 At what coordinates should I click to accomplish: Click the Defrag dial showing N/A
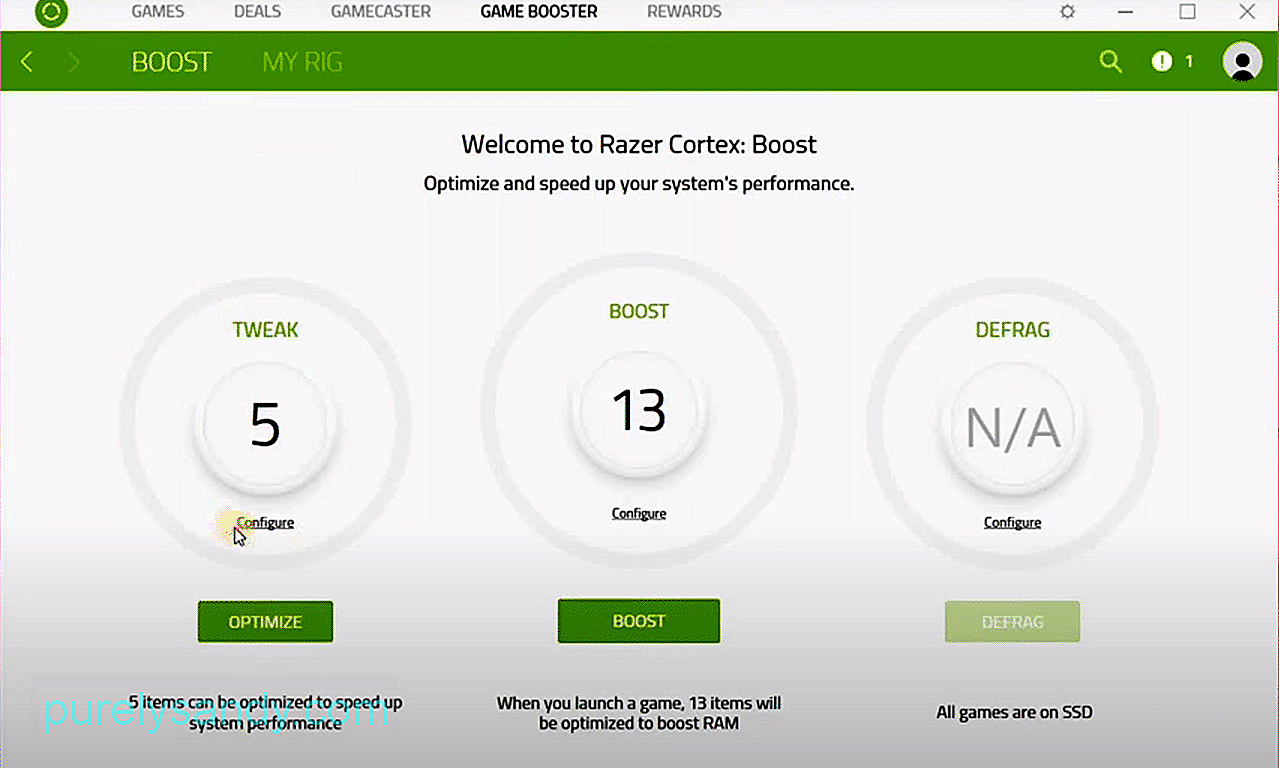coord(1013,426)
